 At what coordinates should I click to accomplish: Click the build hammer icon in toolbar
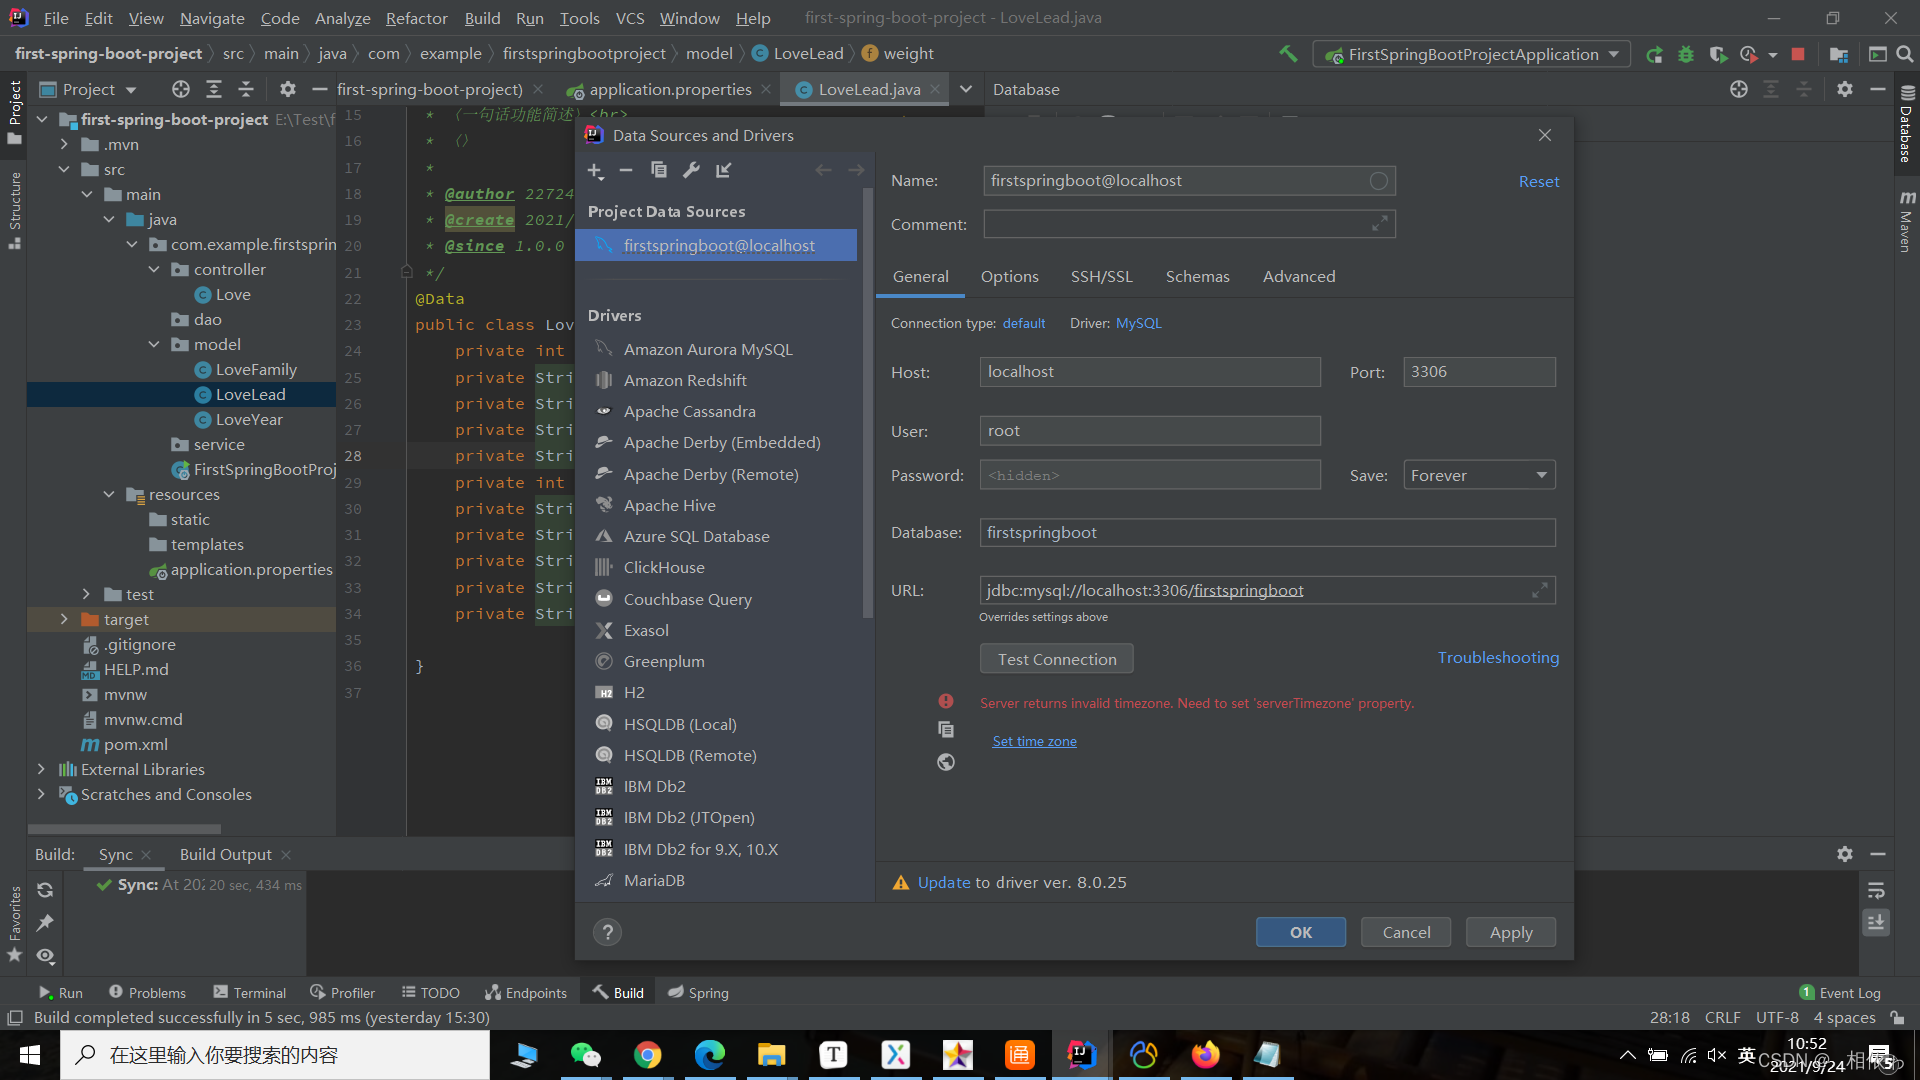[x=1288, y=54]
